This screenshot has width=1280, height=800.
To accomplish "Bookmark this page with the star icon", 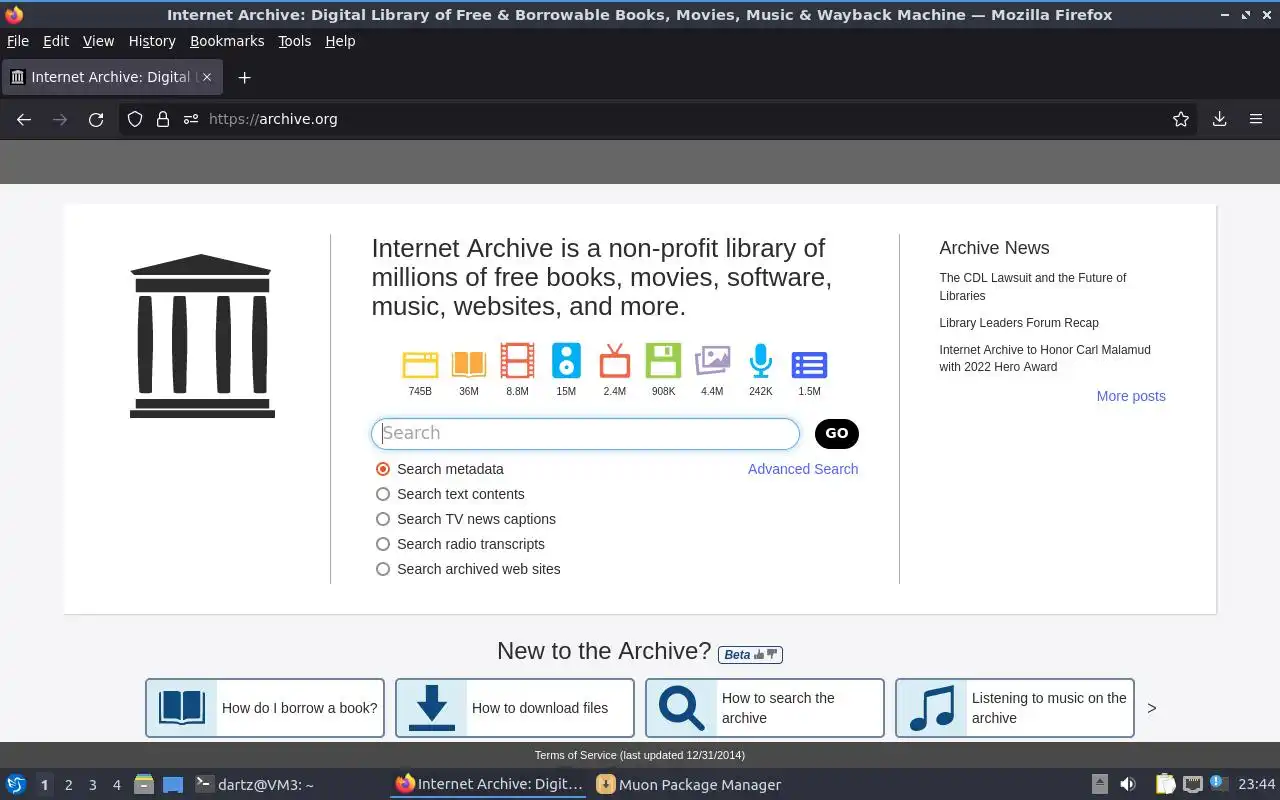I will point(1181,119).
